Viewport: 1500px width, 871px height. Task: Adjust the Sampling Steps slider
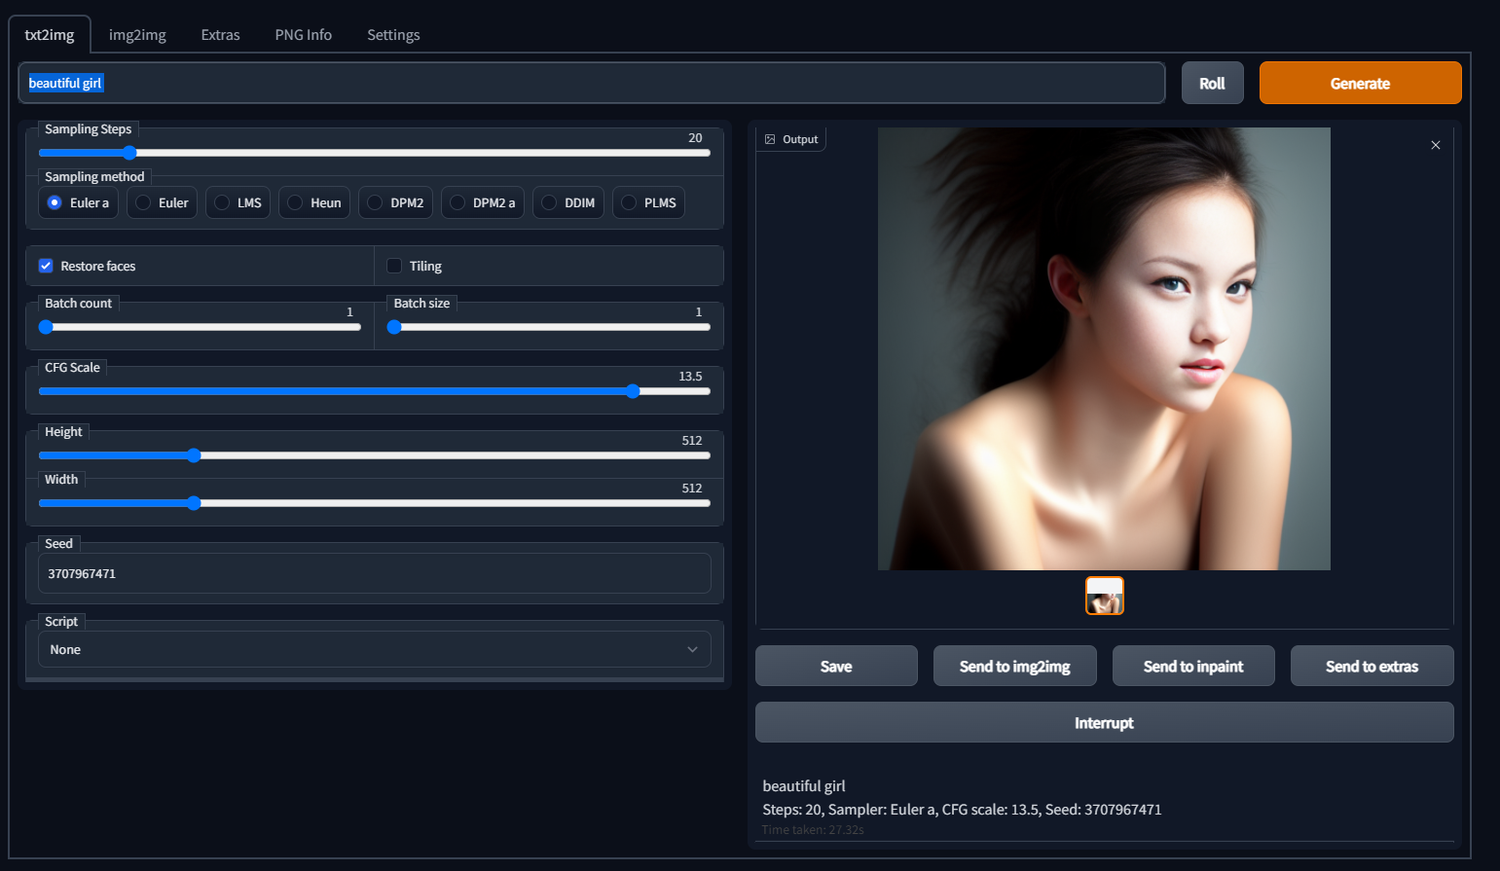[x=375, y=153]
